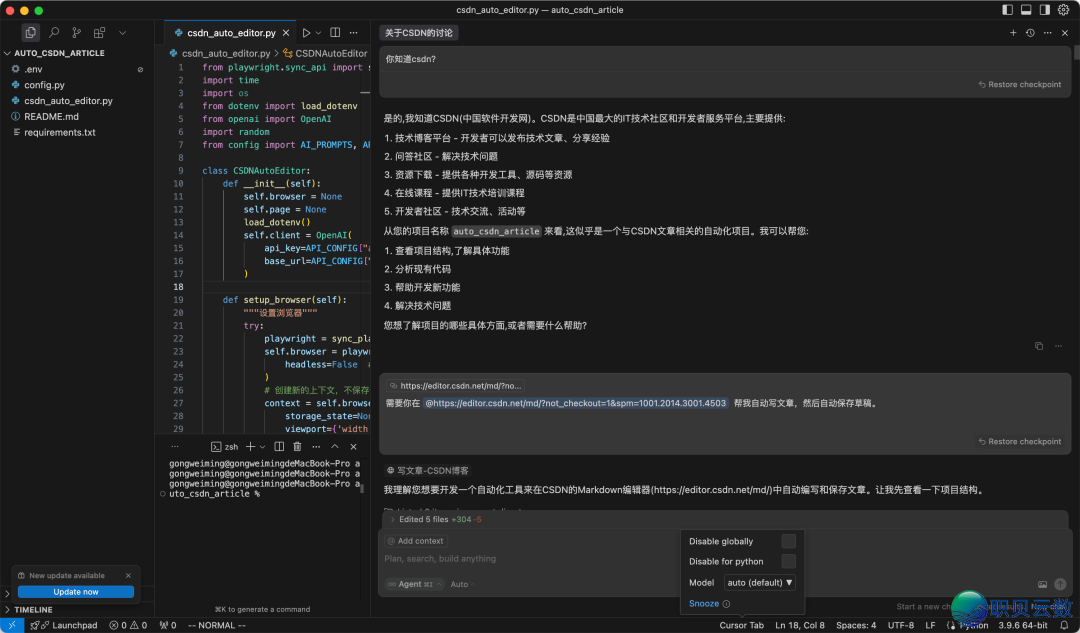Screen dimensions: 1080x633
Task: Open the Model auto (default) dropdown
Action: pyautogui.click(x=760, y=582)
